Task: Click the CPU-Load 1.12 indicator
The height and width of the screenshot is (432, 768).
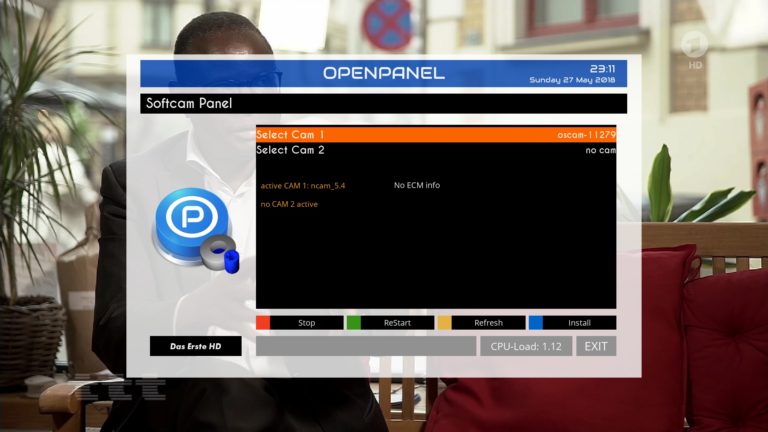Action: coord(526,346)
